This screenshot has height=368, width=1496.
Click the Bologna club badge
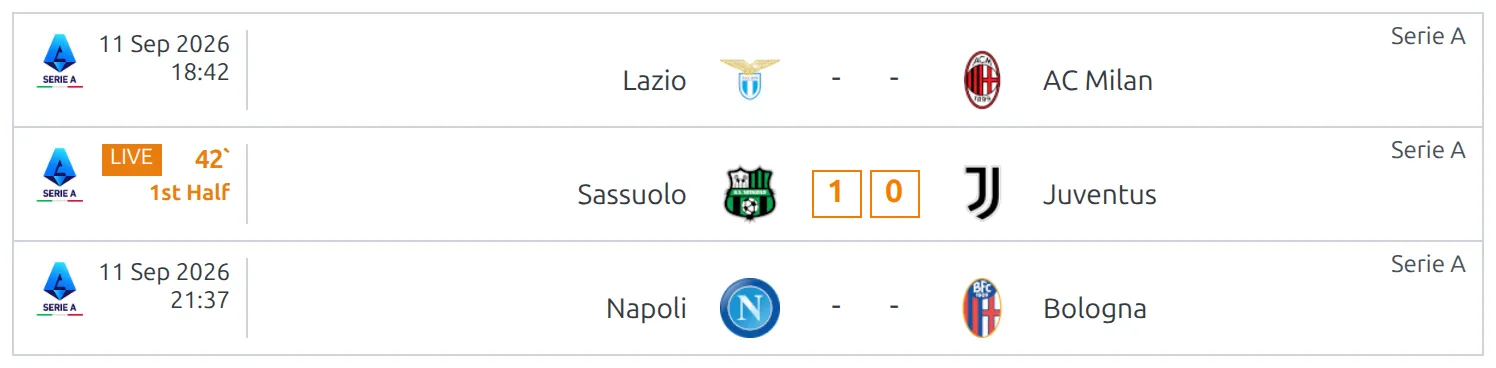click(x=981, y=308)
